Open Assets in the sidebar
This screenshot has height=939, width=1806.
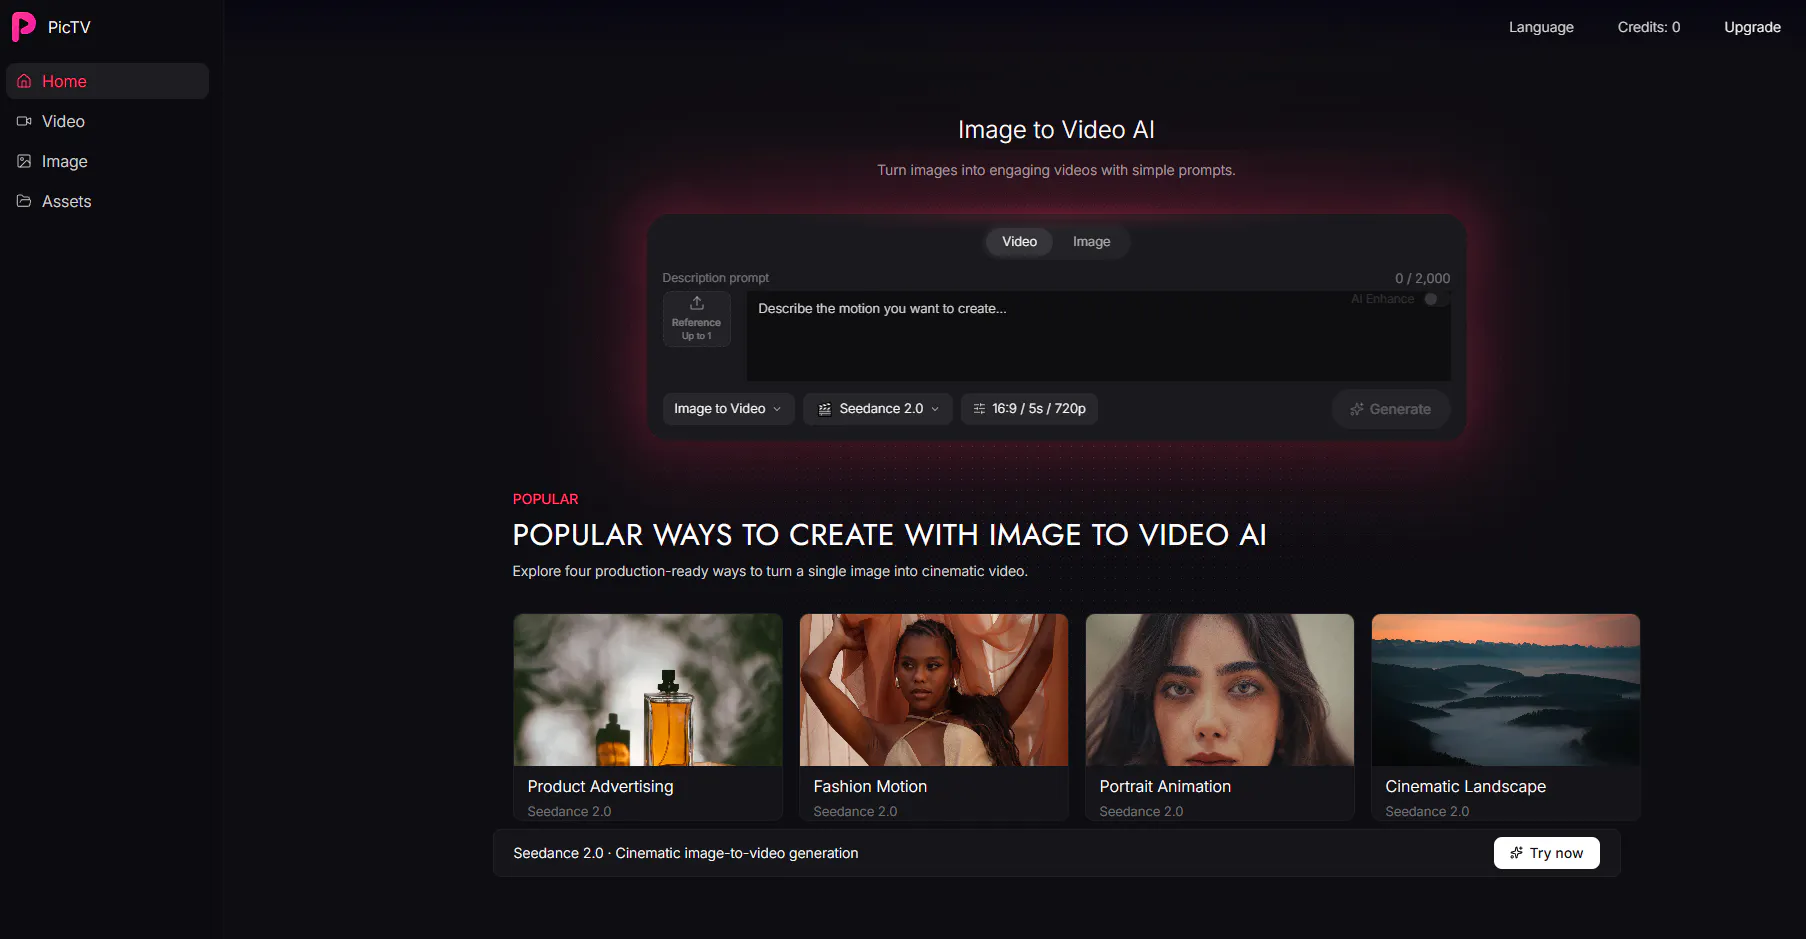click(x=108, y=201)
